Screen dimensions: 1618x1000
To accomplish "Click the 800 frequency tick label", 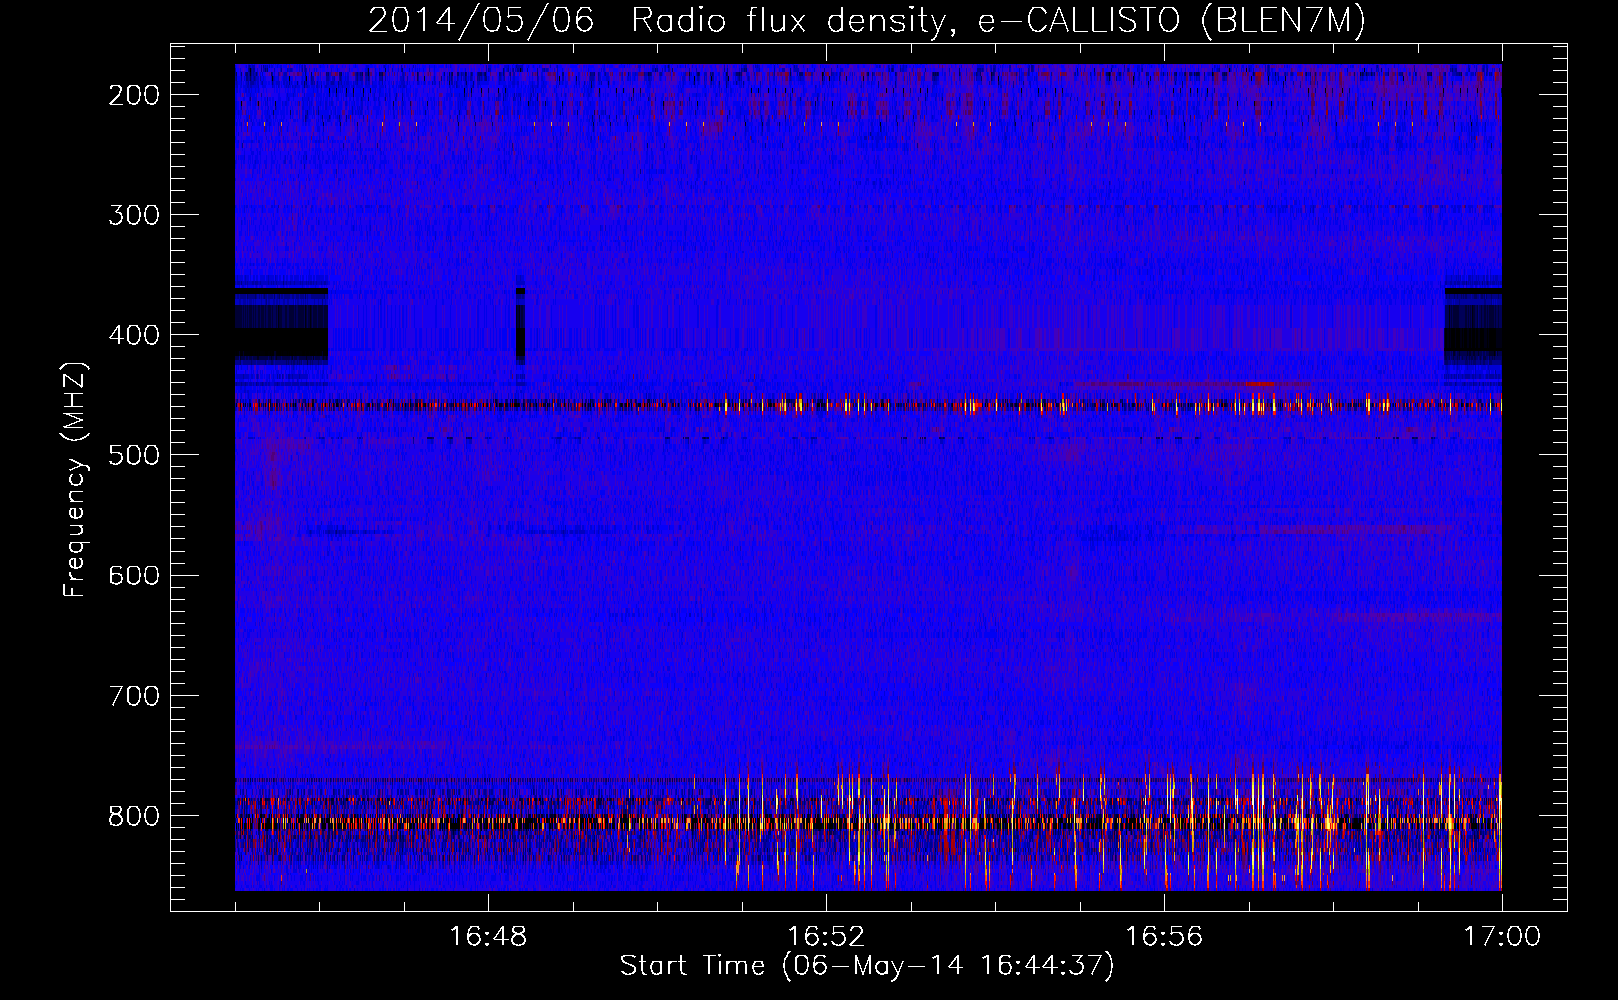I will point(134,816).
